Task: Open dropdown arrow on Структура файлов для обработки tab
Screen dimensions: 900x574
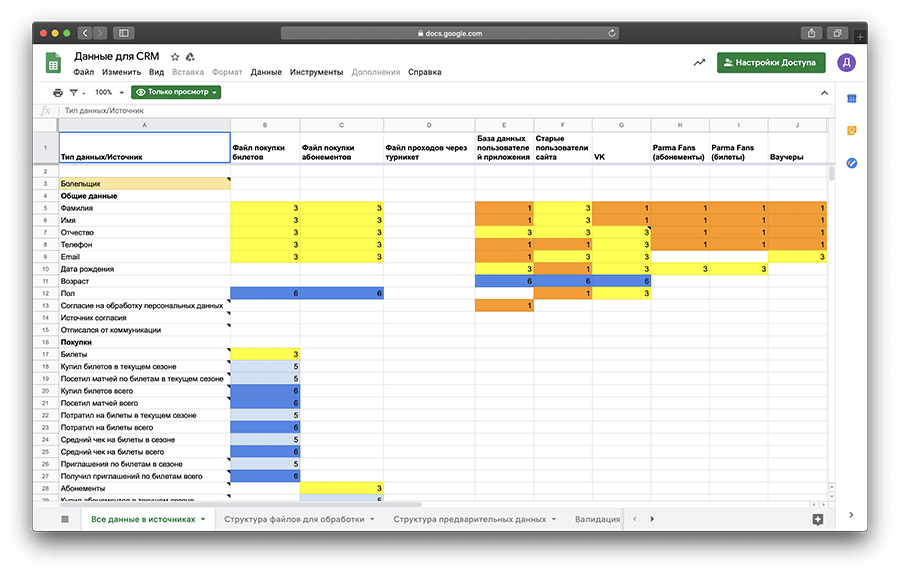Action: pyautogui.click(x=373, y=520)
